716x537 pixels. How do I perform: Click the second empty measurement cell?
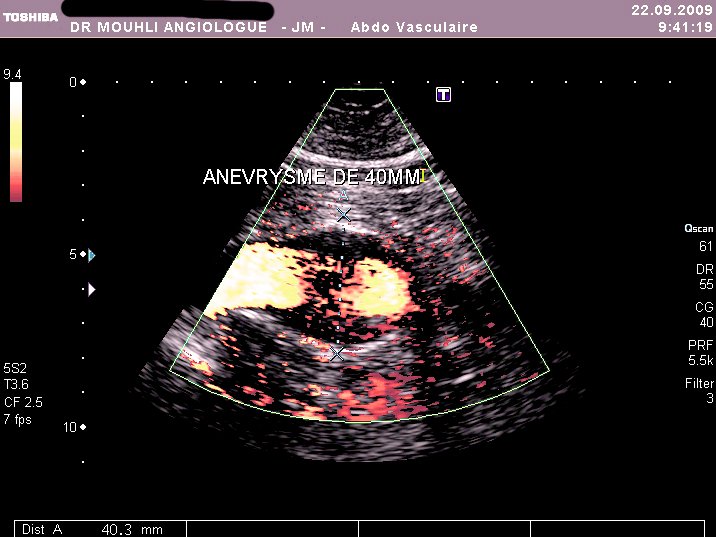[273, 529]
